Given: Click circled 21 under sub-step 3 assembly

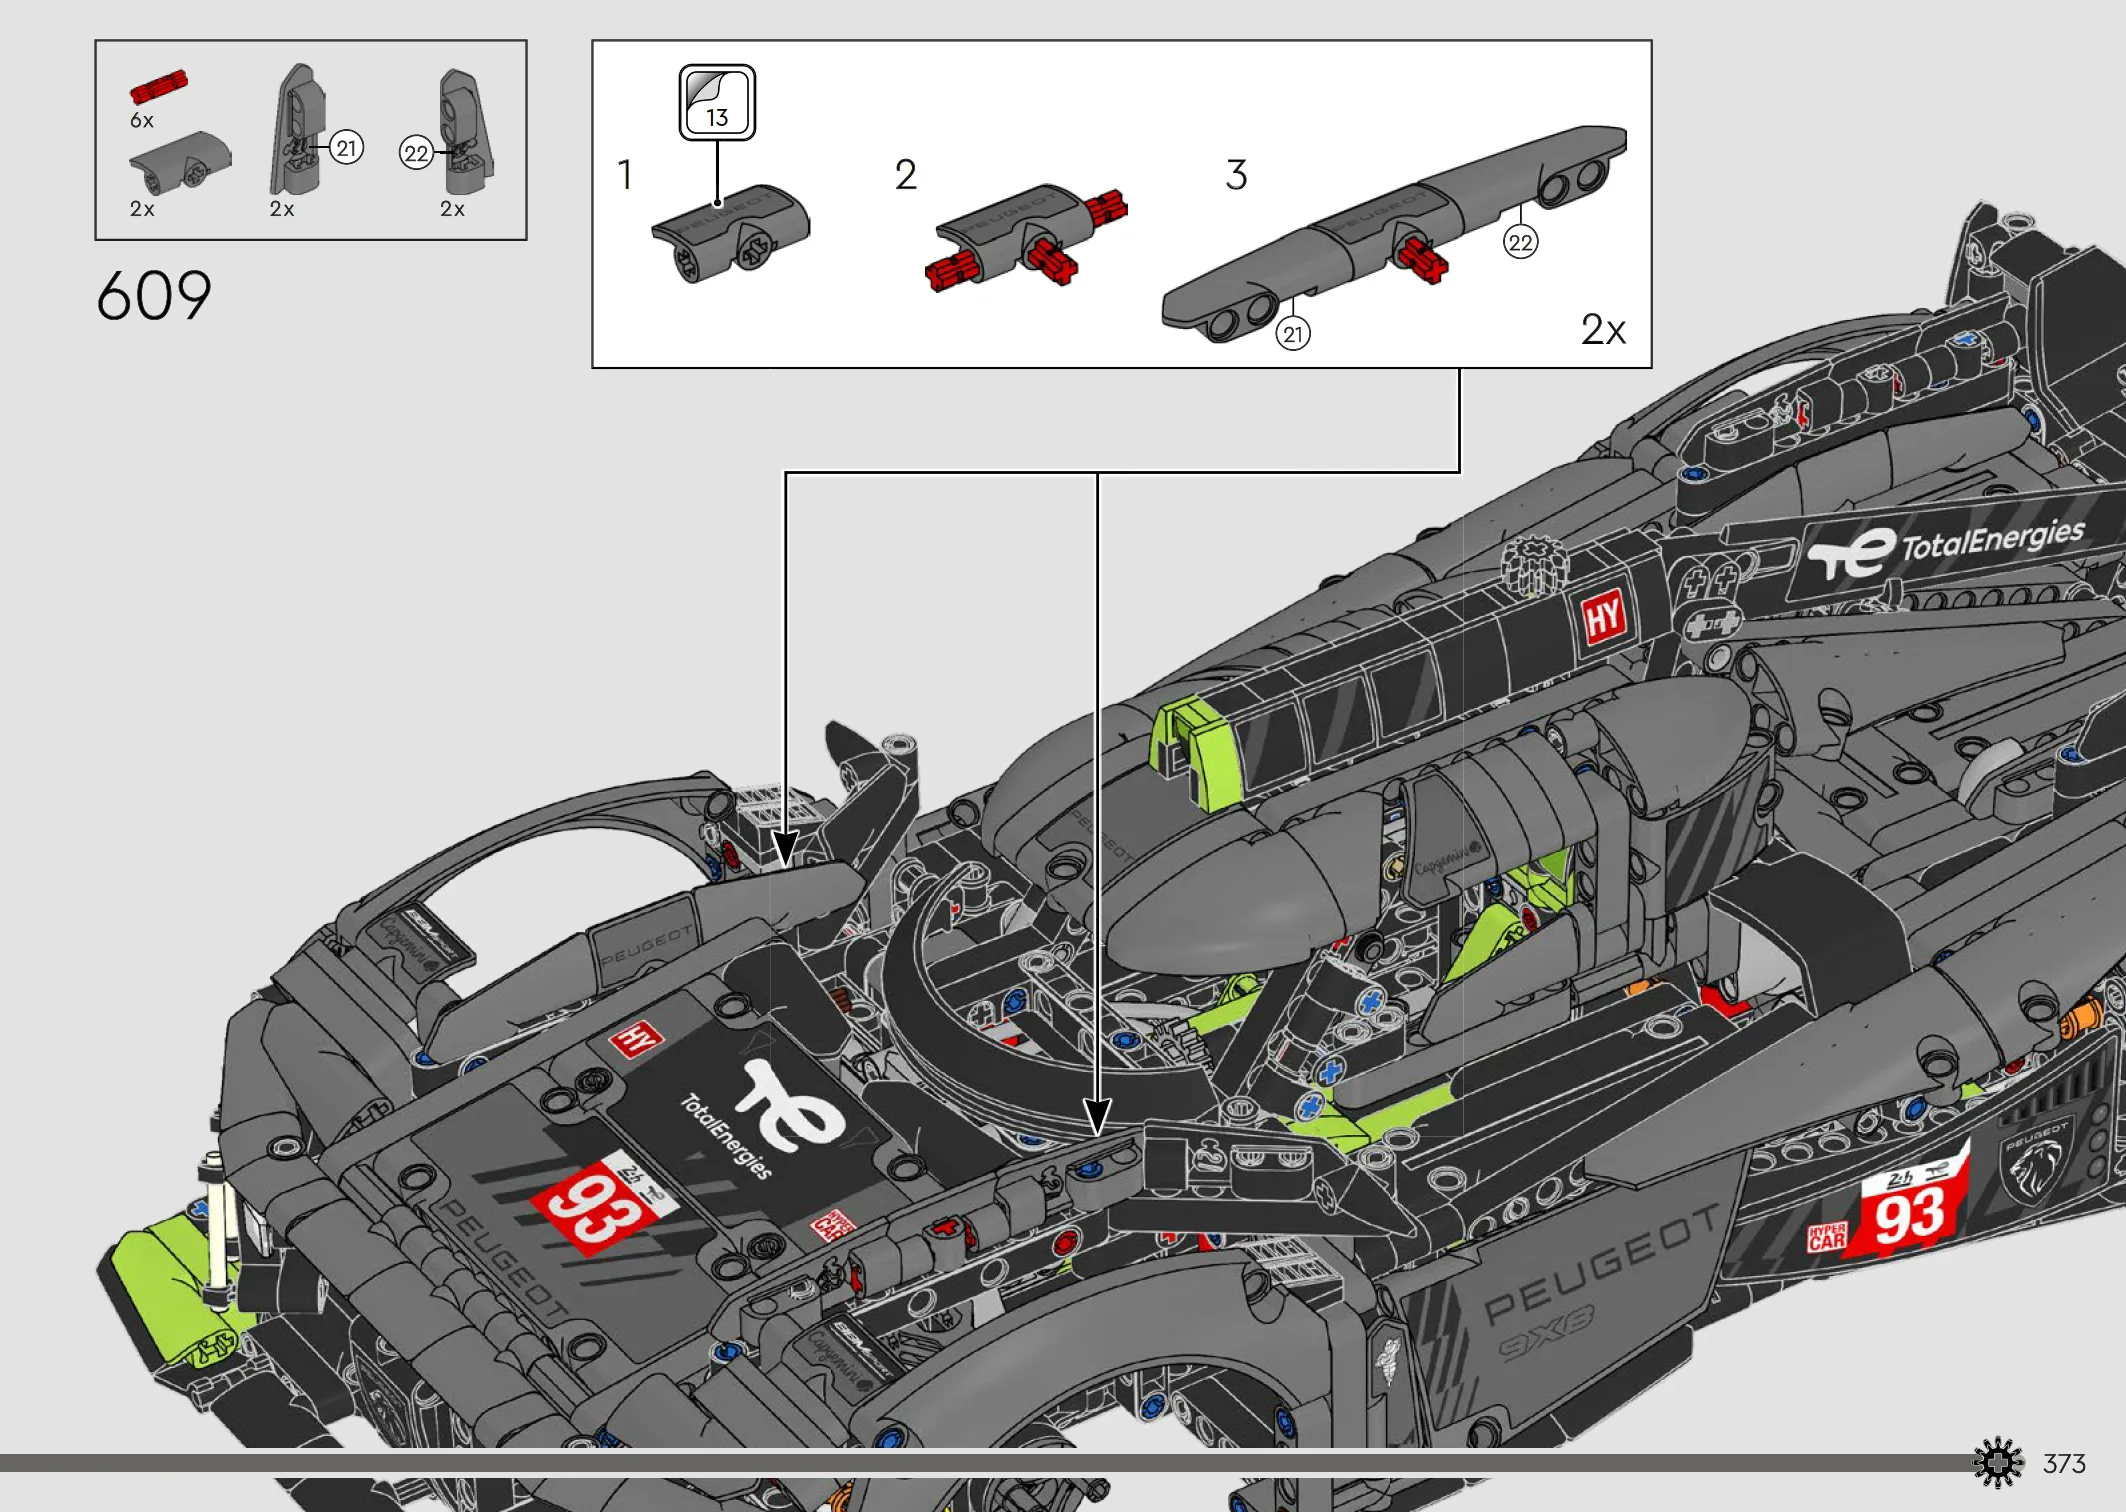Looking at the screenshot, I should coord(1293,334).
